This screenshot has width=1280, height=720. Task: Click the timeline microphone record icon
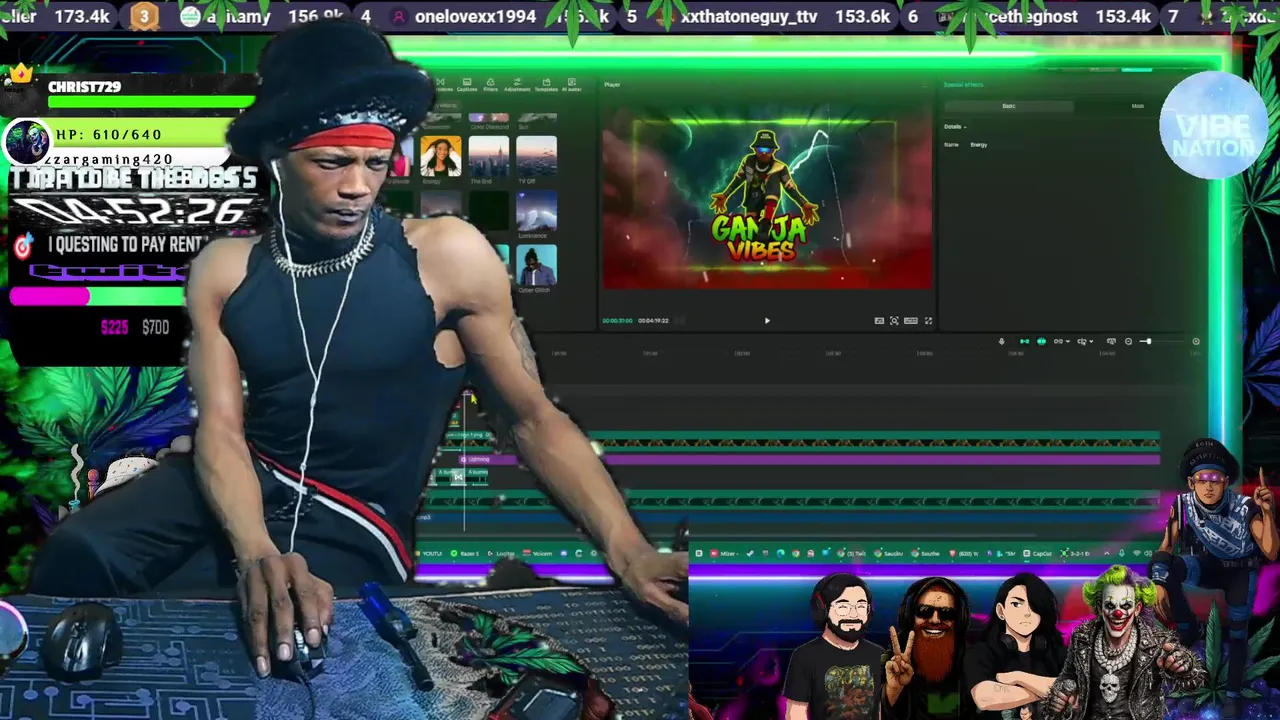point(1001,341)
